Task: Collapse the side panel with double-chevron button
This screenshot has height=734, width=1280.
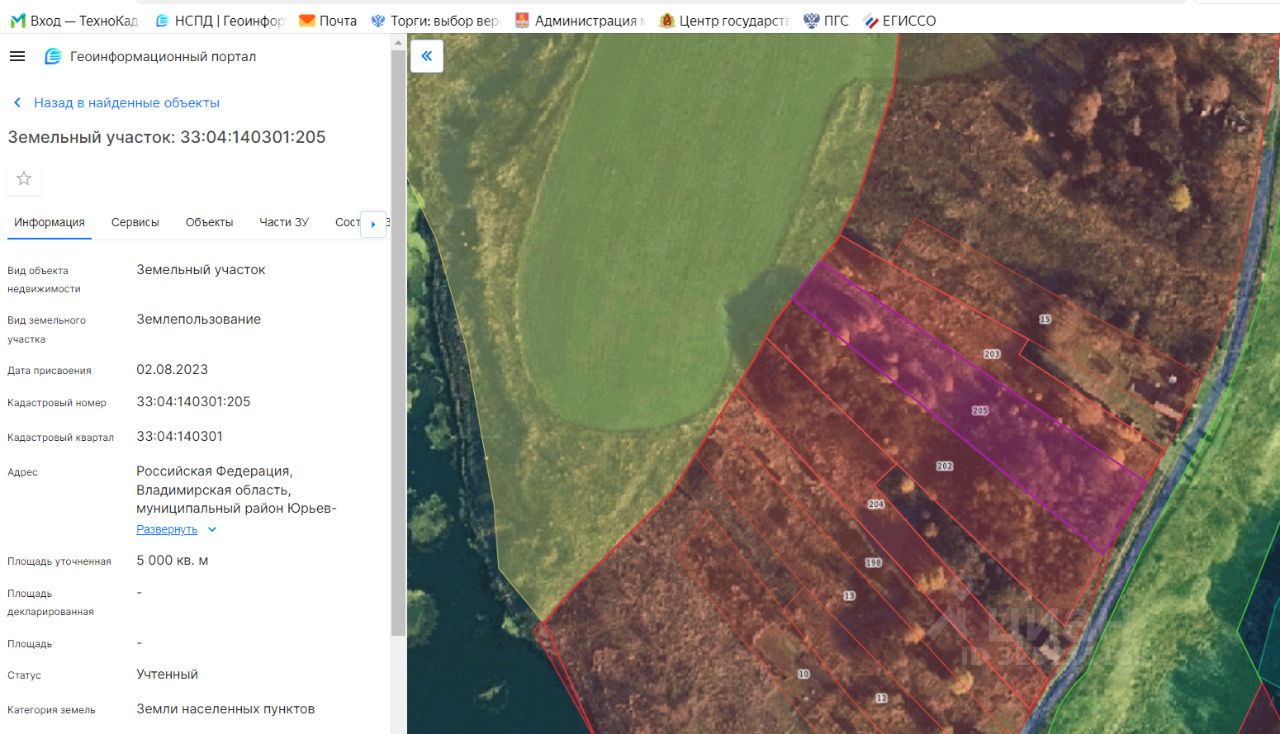Action: (427, 56)
